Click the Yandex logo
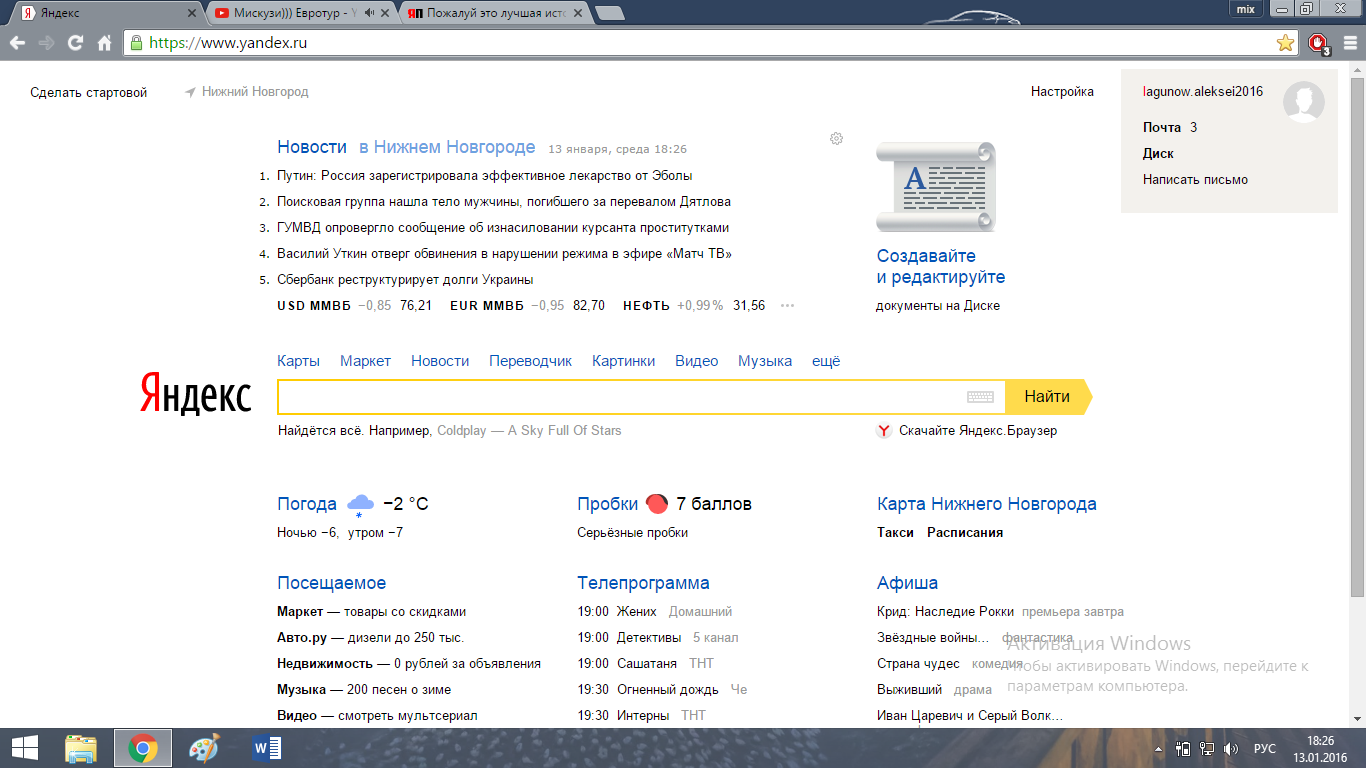1366x768 pixels. pyautogui.click(x=195, y=393)
